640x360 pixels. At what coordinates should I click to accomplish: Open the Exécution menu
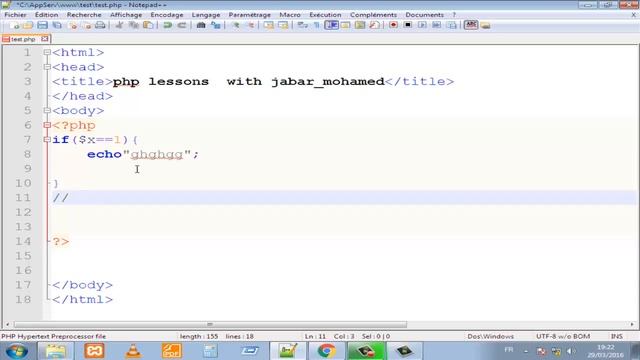[x=325, y=15]
